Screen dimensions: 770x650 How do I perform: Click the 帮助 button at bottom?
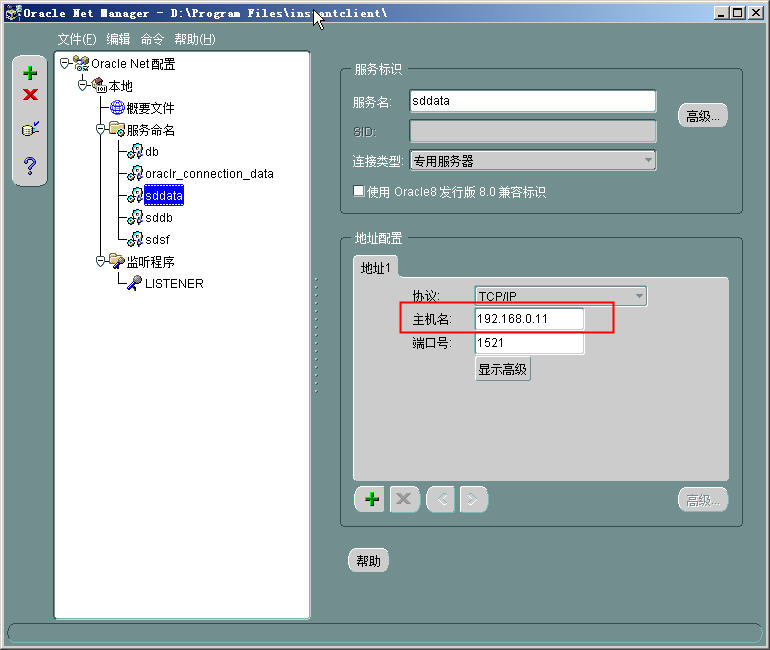[x=368, y=560]
